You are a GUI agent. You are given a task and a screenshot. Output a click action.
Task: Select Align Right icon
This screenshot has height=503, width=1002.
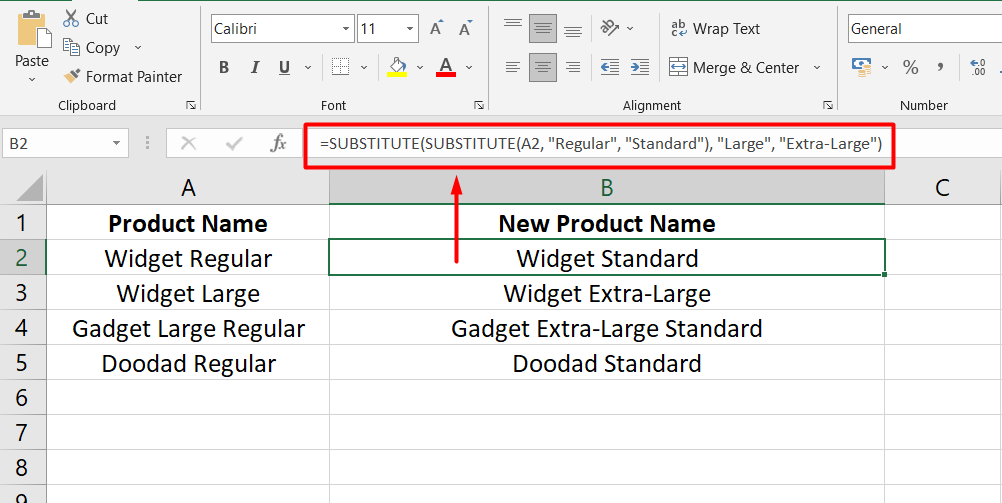[x=573, y=67]
